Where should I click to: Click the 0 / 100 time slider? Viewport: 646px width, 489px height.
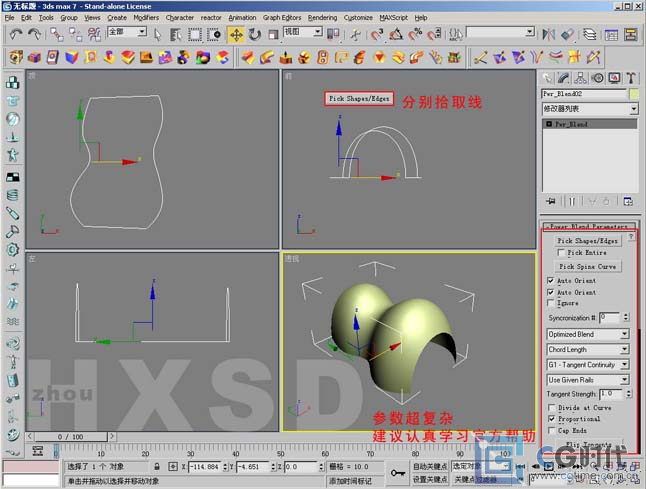tap(71, 437)
